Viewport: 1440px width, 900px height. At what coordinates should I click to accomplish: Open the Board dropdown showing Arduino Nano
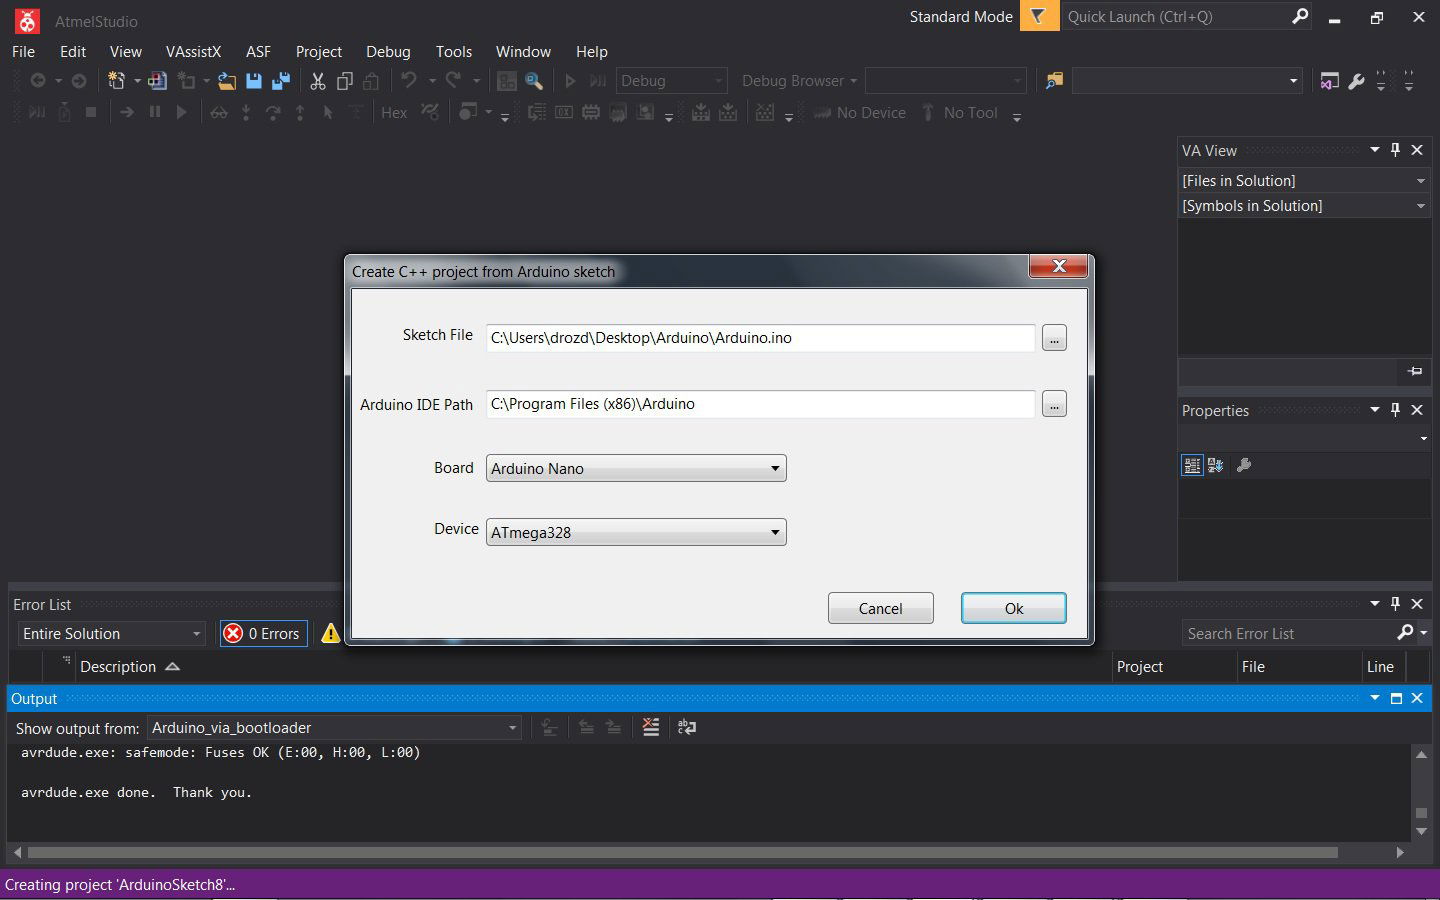(x=636, y=468)
